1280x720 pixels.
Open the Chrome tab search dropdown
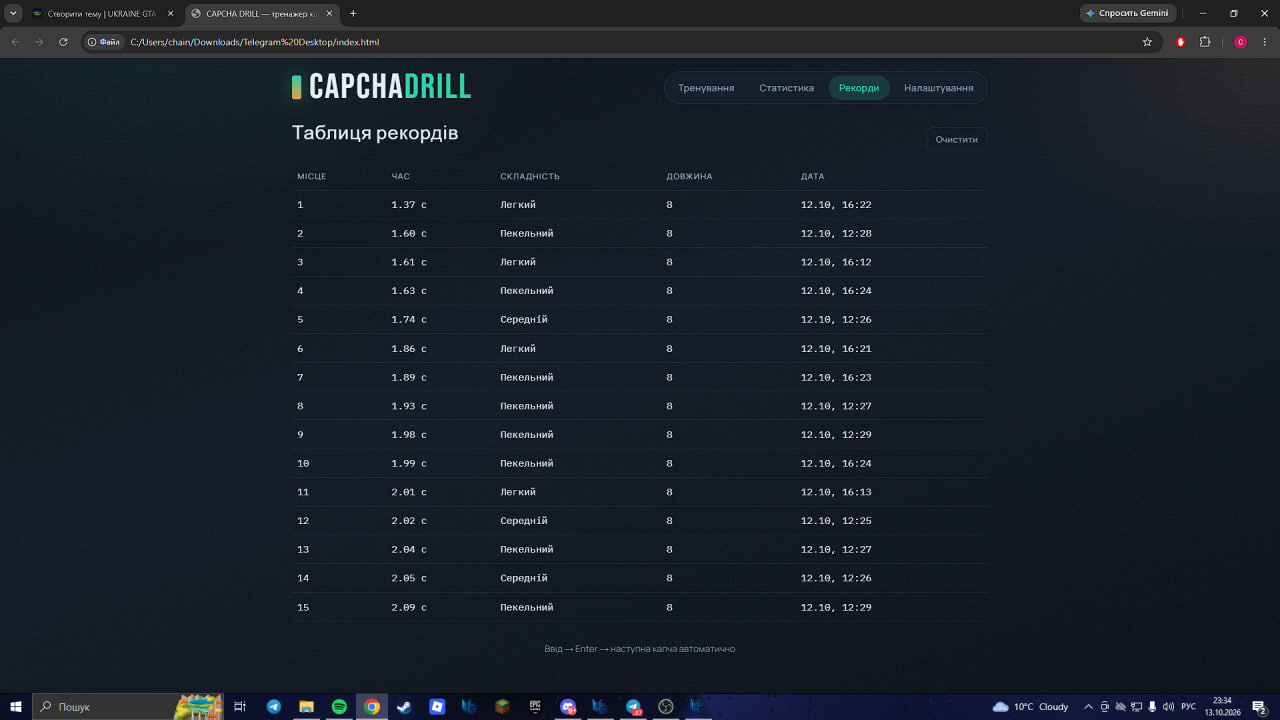[x=14, y=13]
